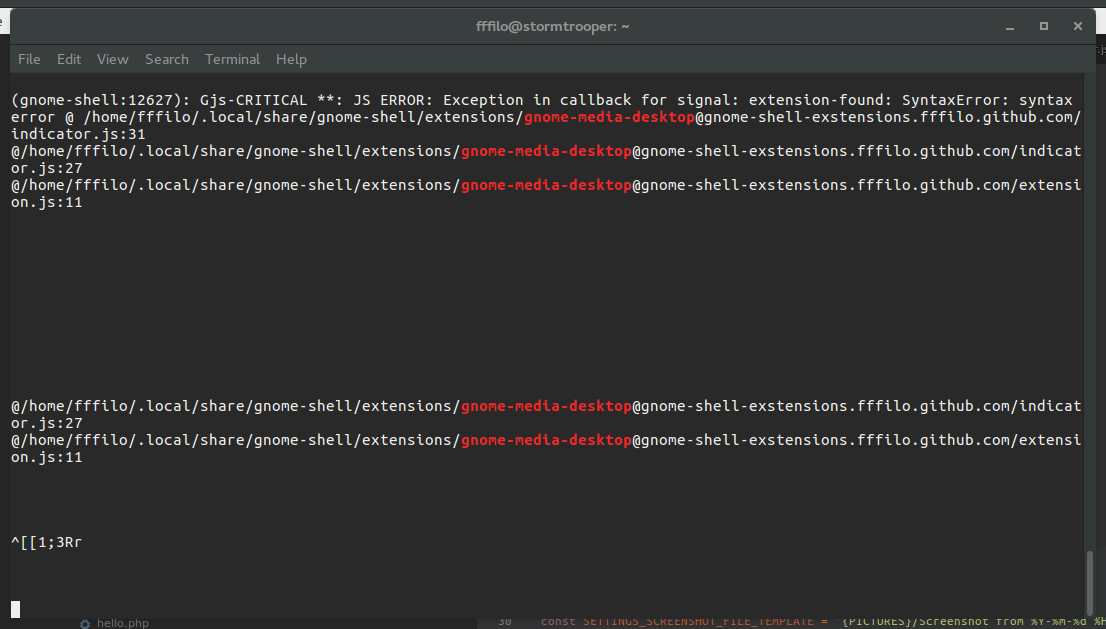Screen dimensions: 1106x629
Task: Click the text 'indicator.js:31'
Action: (78, 134)
